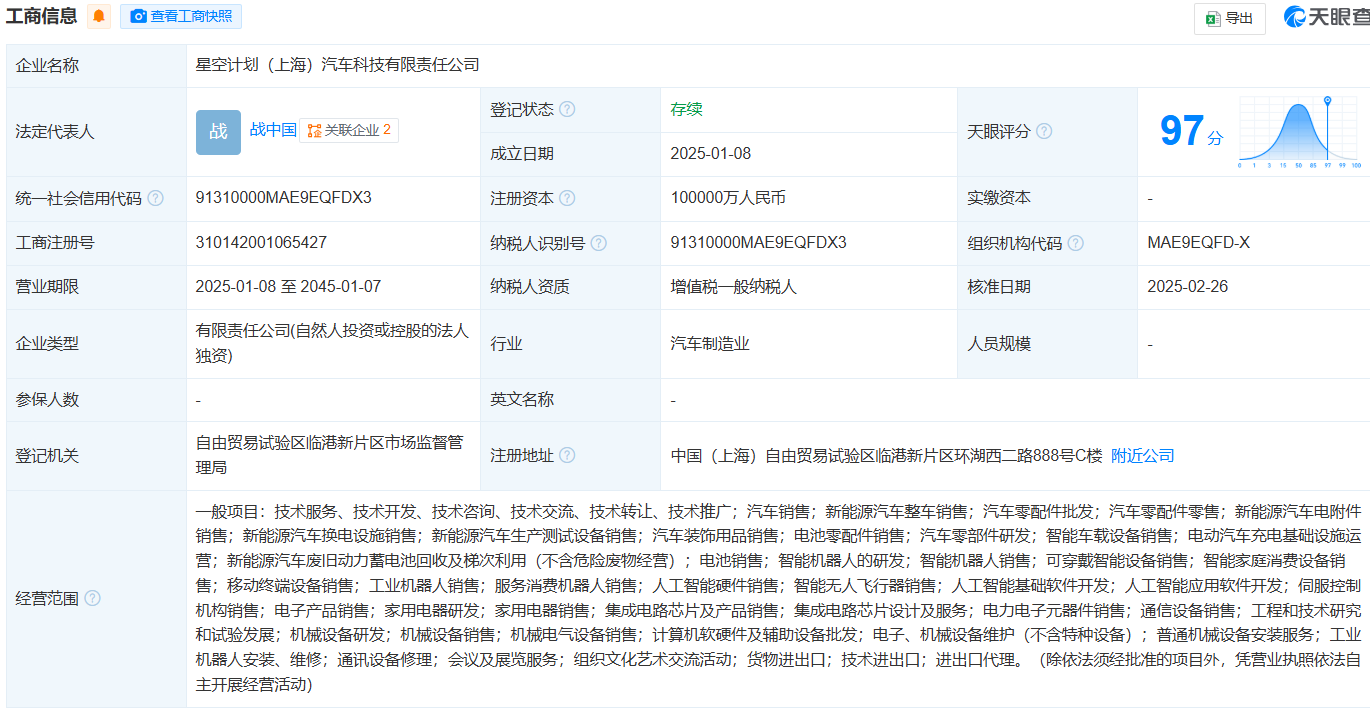
Task: Click the help icon next to 天眼评分
Action: click(x=1044, y=131)
